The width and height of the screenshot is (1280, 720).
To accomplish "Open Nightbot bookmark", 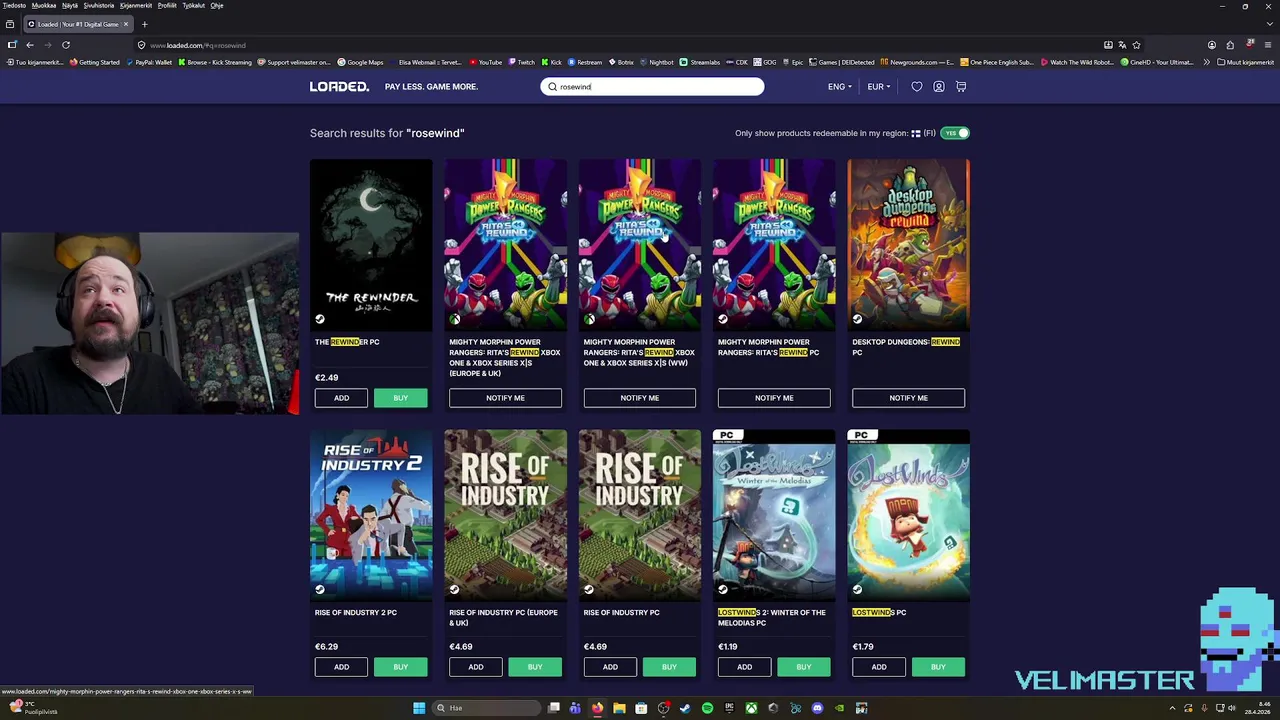I will pyautogui.click(x=656, y=62).
